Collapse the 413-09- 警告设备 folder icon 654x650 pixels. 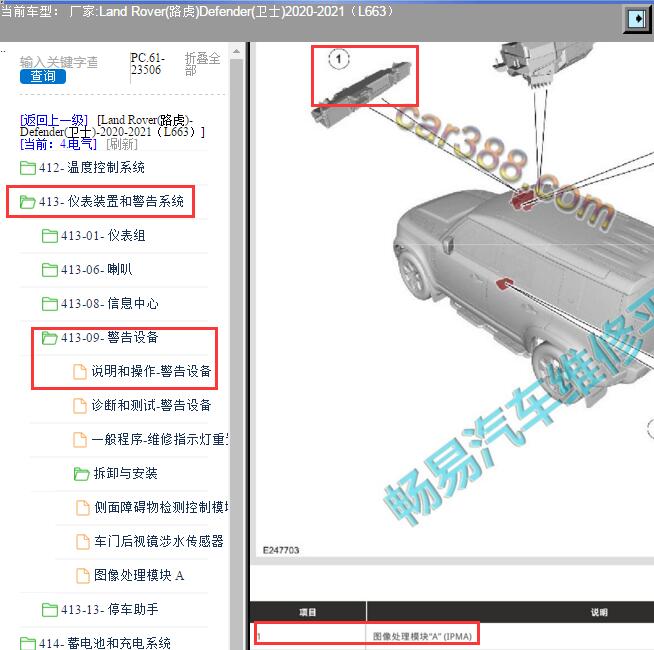[x=50, y=338]
